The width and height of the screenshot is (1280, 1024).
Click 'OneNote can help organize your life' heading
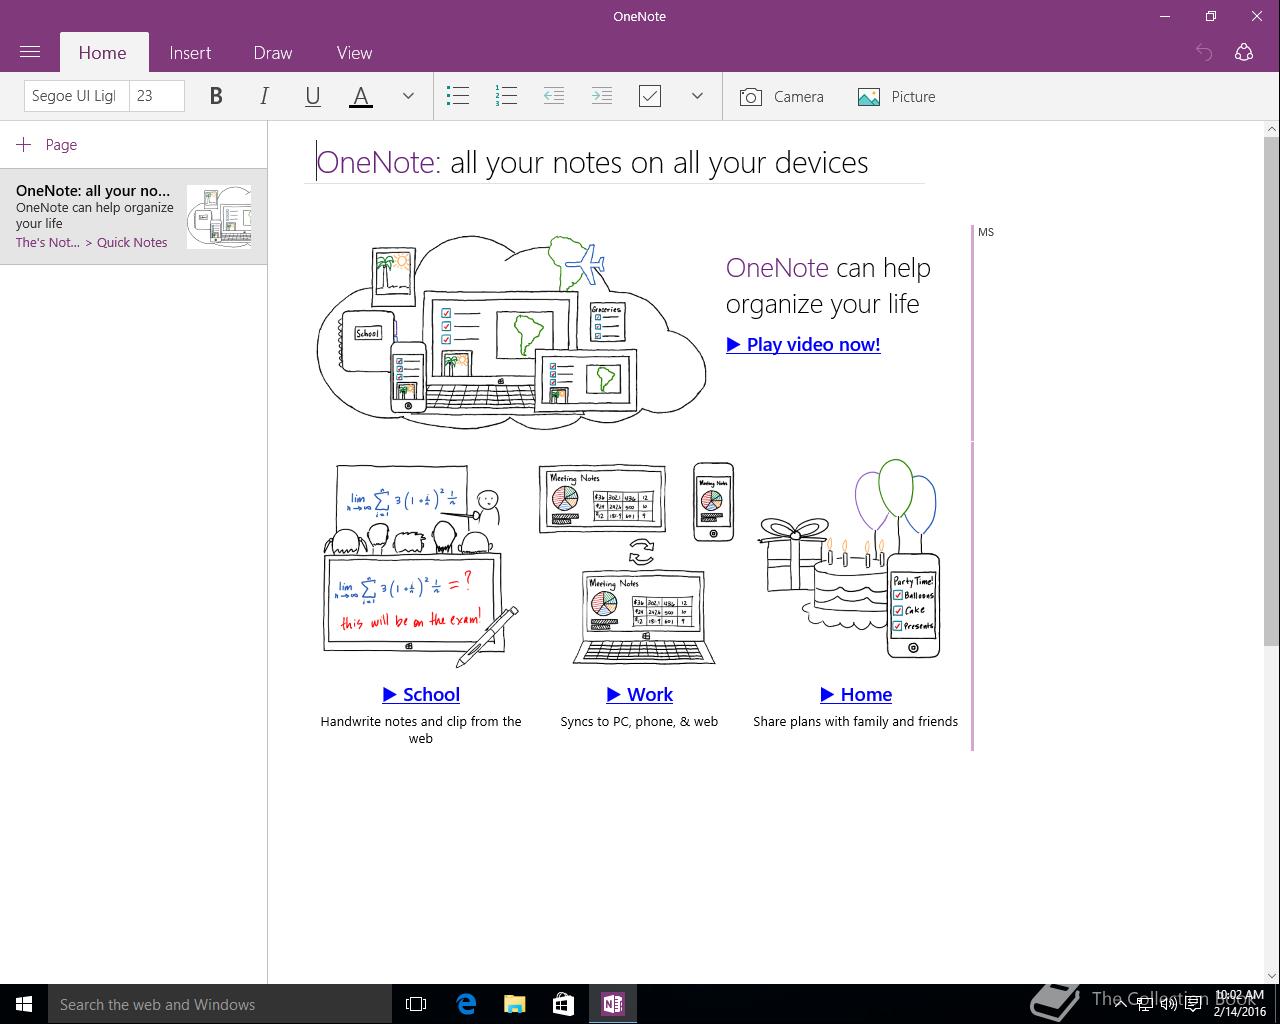[x=828, y=286]
